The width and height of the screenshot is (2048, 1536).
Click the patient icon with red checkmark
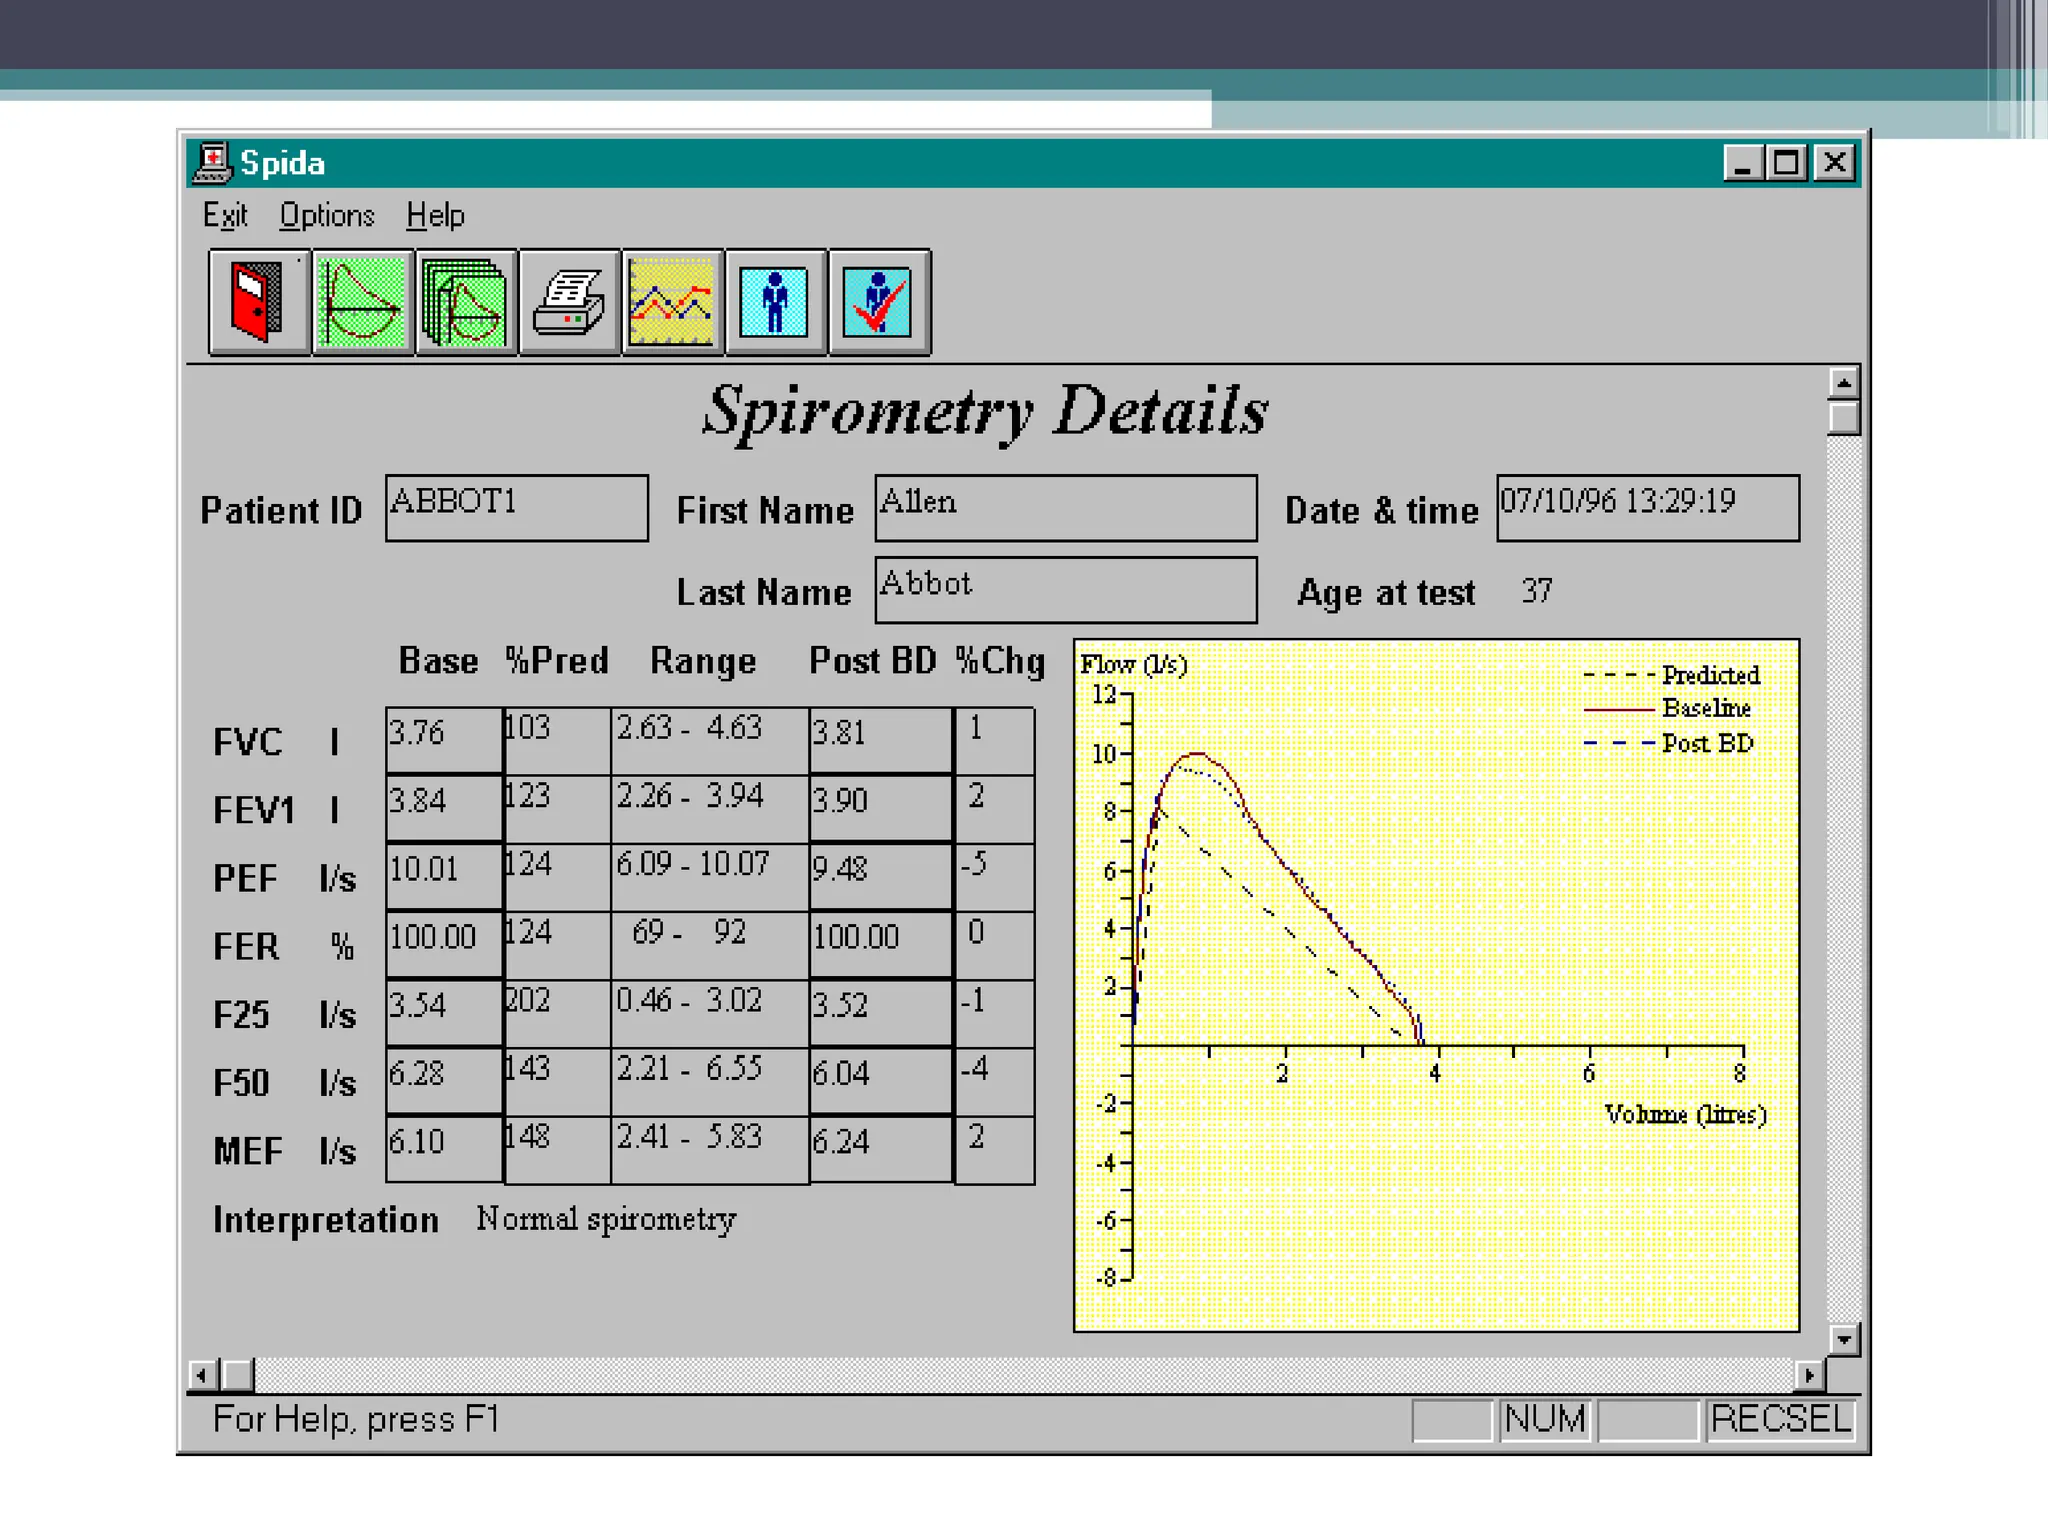click(x=878, y=302)
